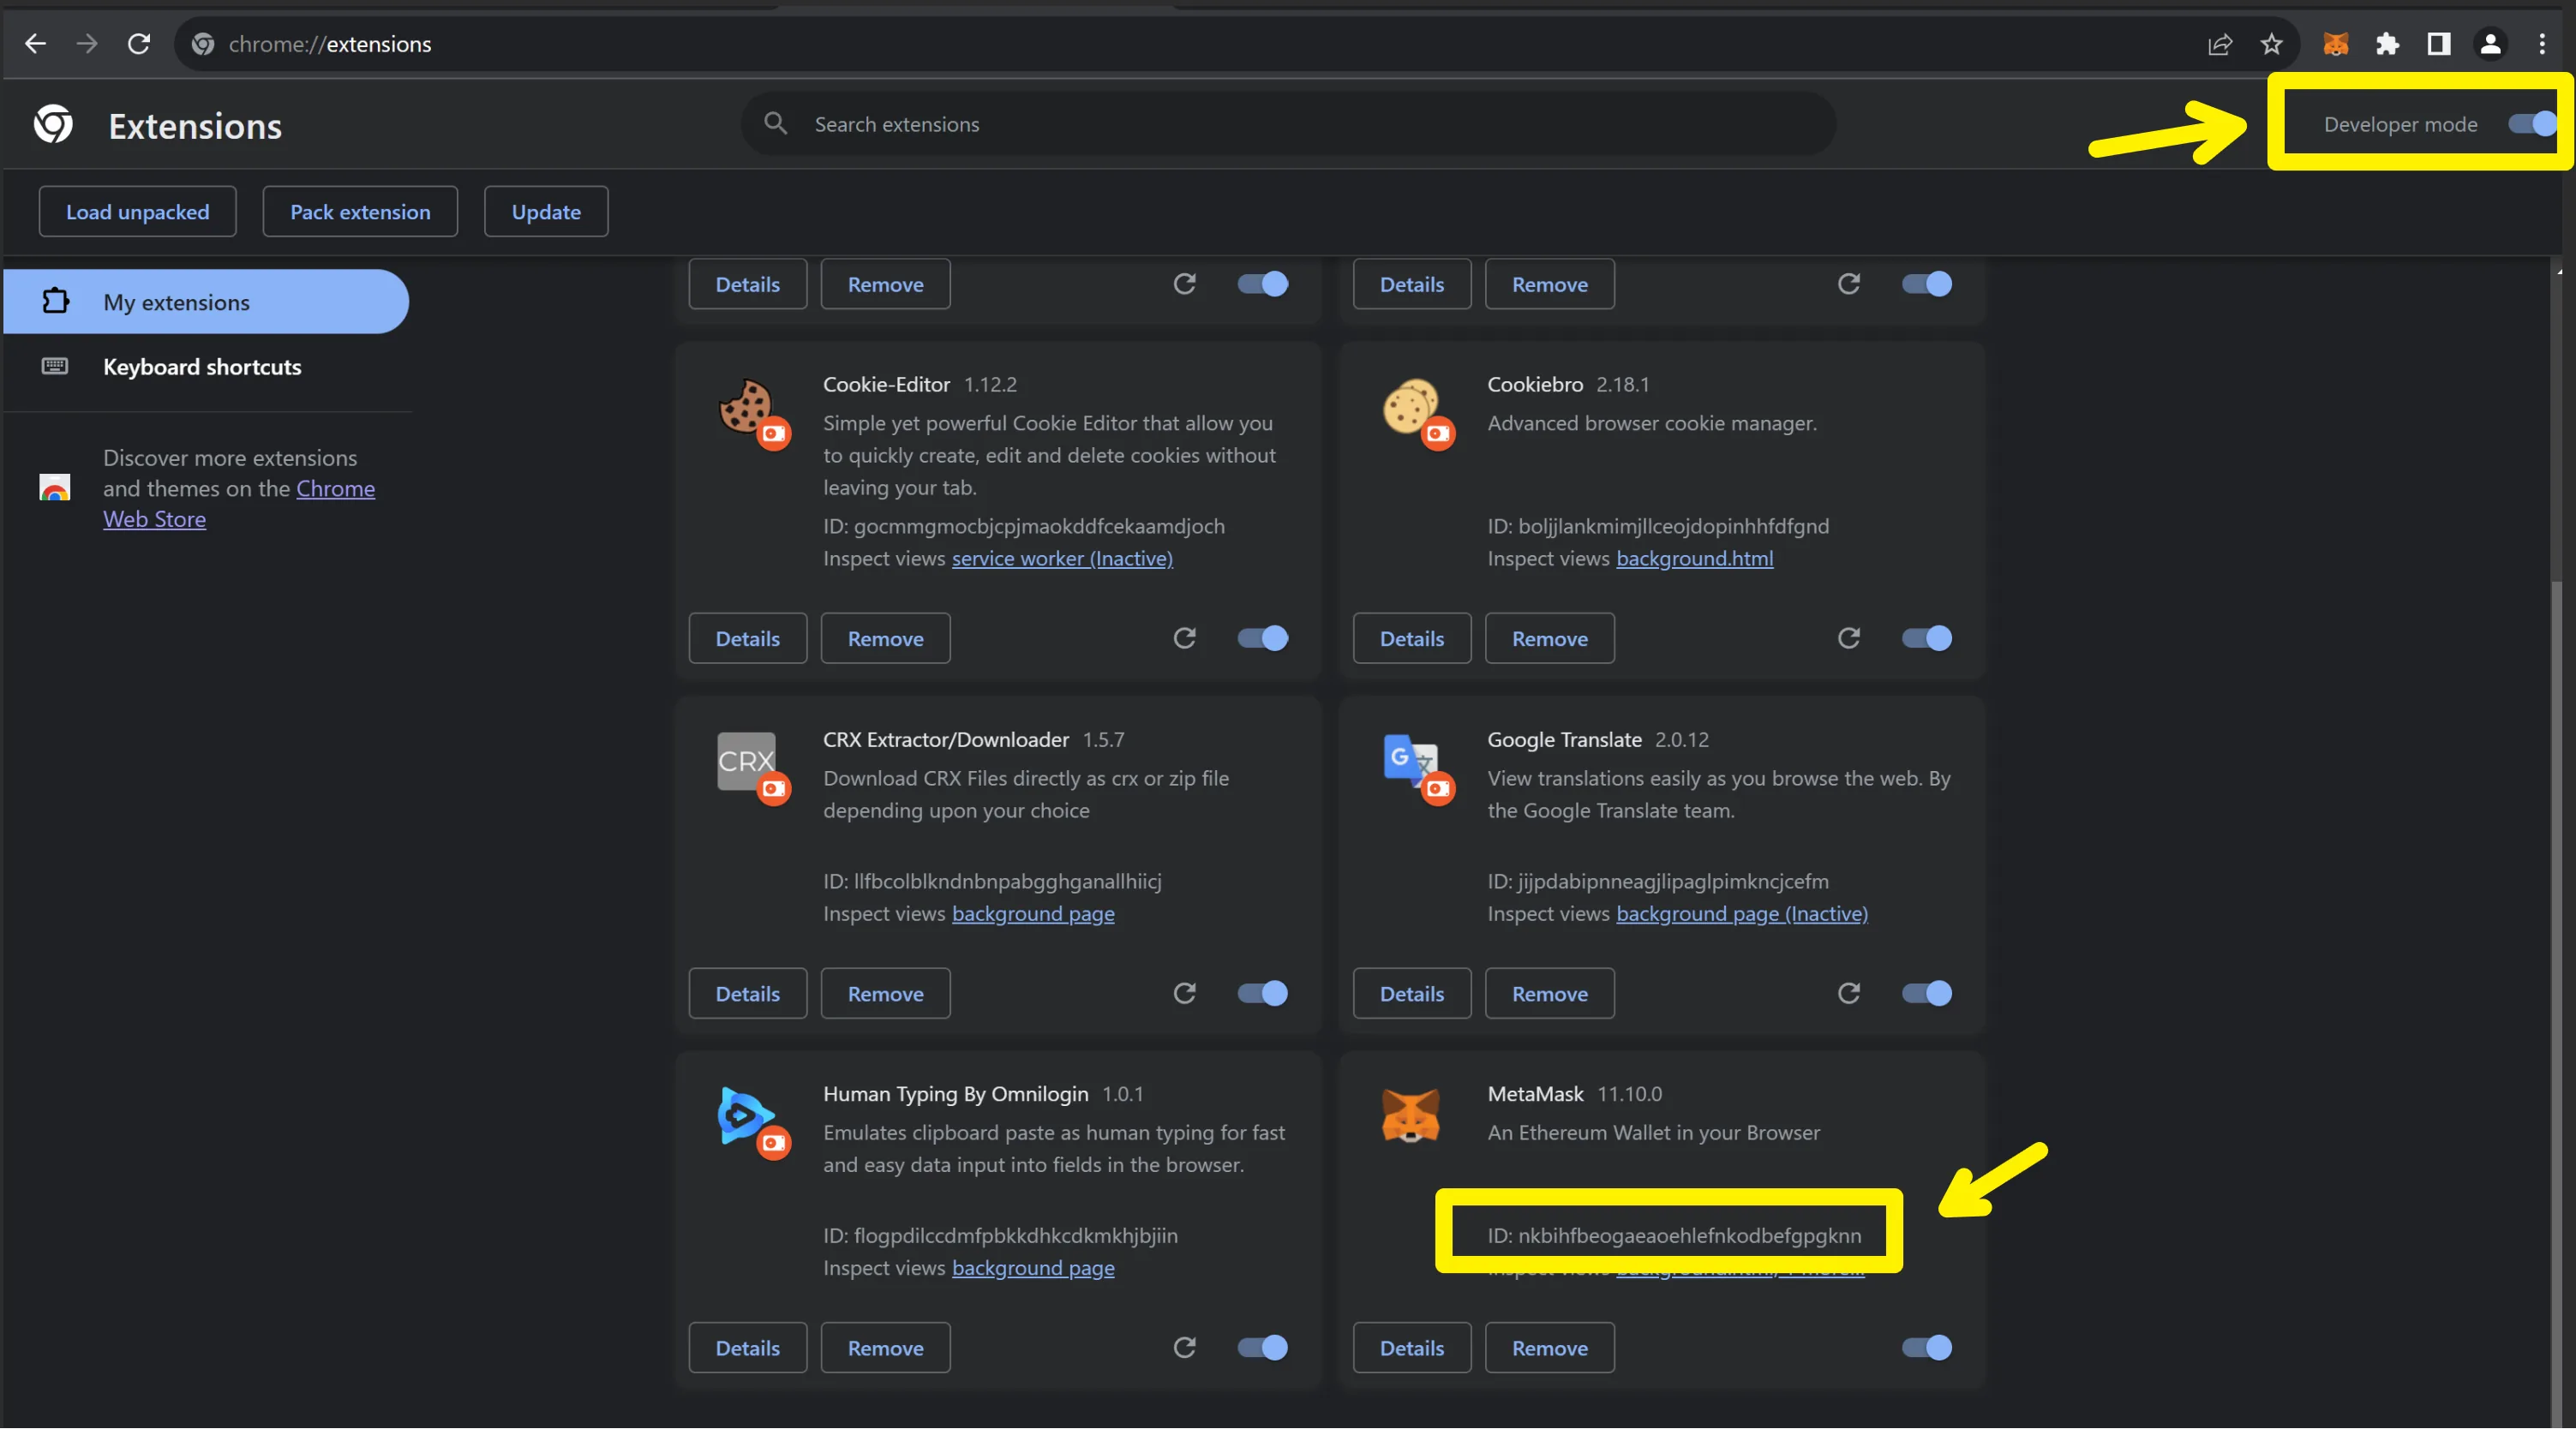
Task: Reload the current page
Action: [139, 43]
